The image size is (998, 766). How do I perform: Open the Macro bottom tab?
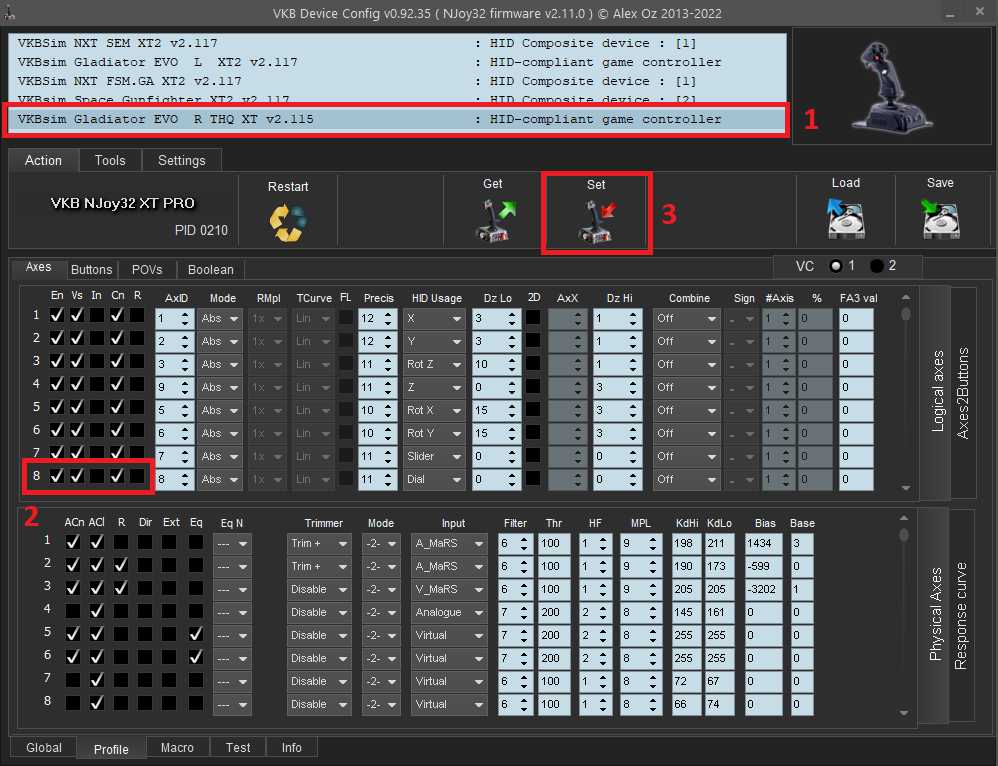pos(177,748)
